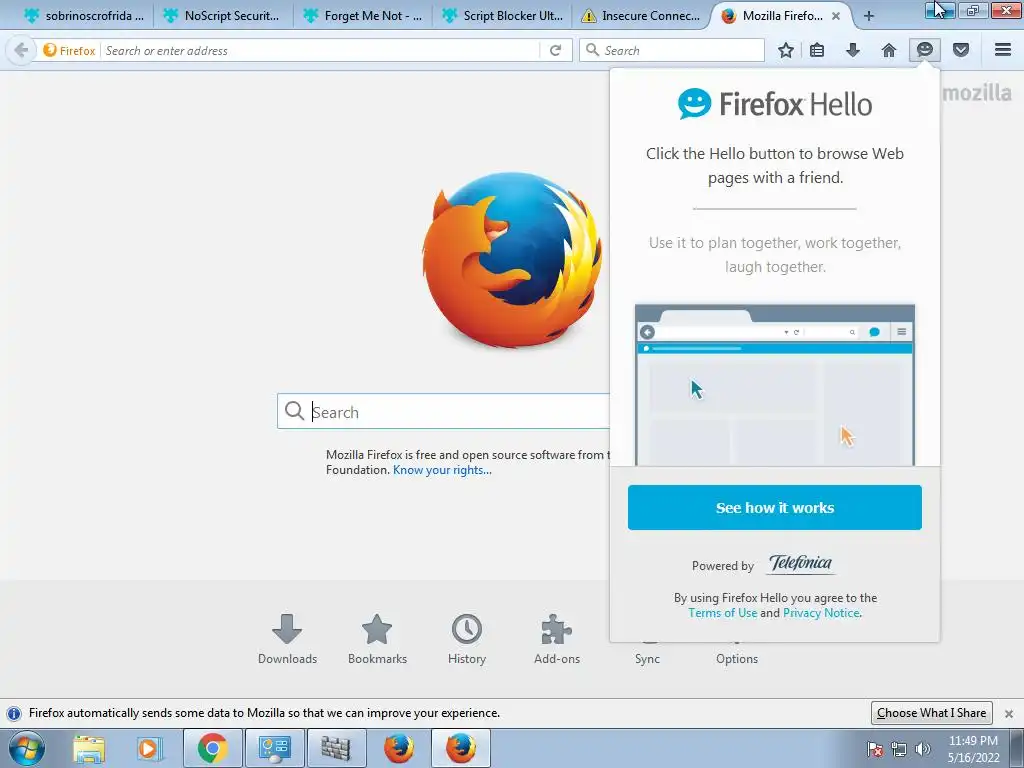The image size is (1024, 768).
Task: Click the See how it works button
Action: 775,507
